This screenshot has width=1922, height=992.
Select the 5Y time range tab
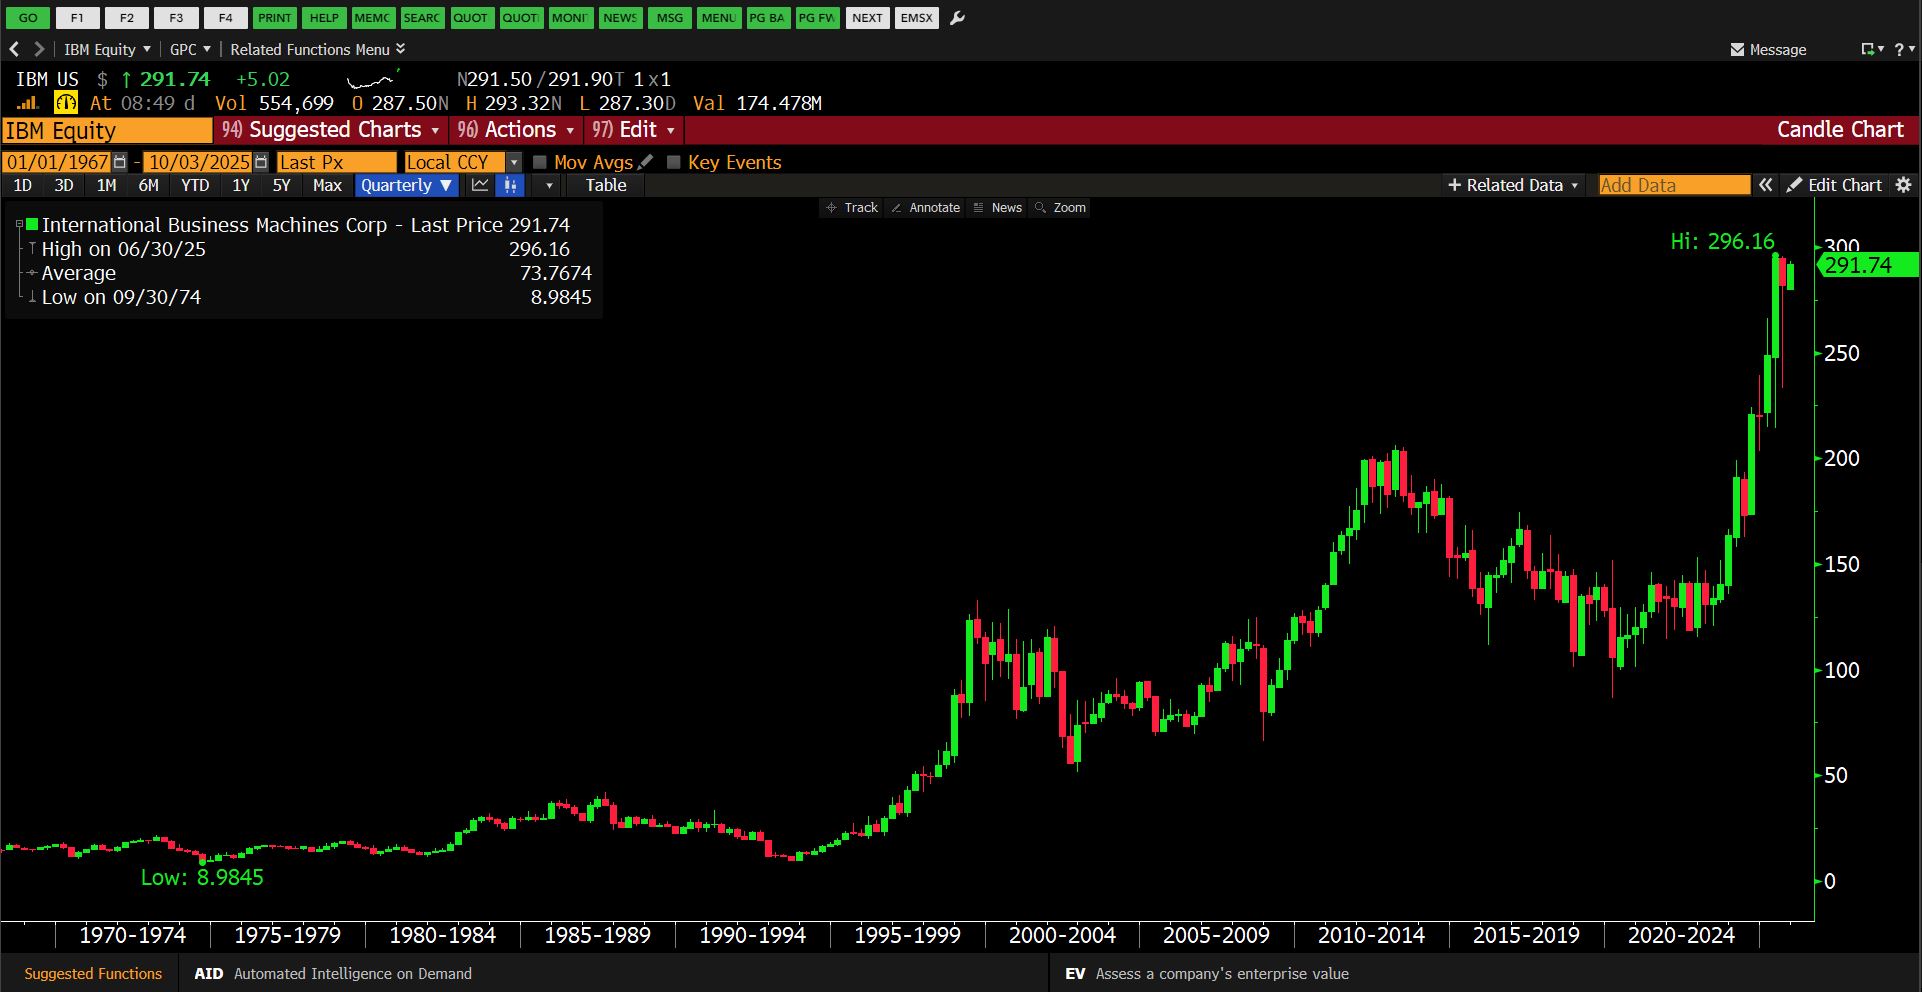coord(281,185)
